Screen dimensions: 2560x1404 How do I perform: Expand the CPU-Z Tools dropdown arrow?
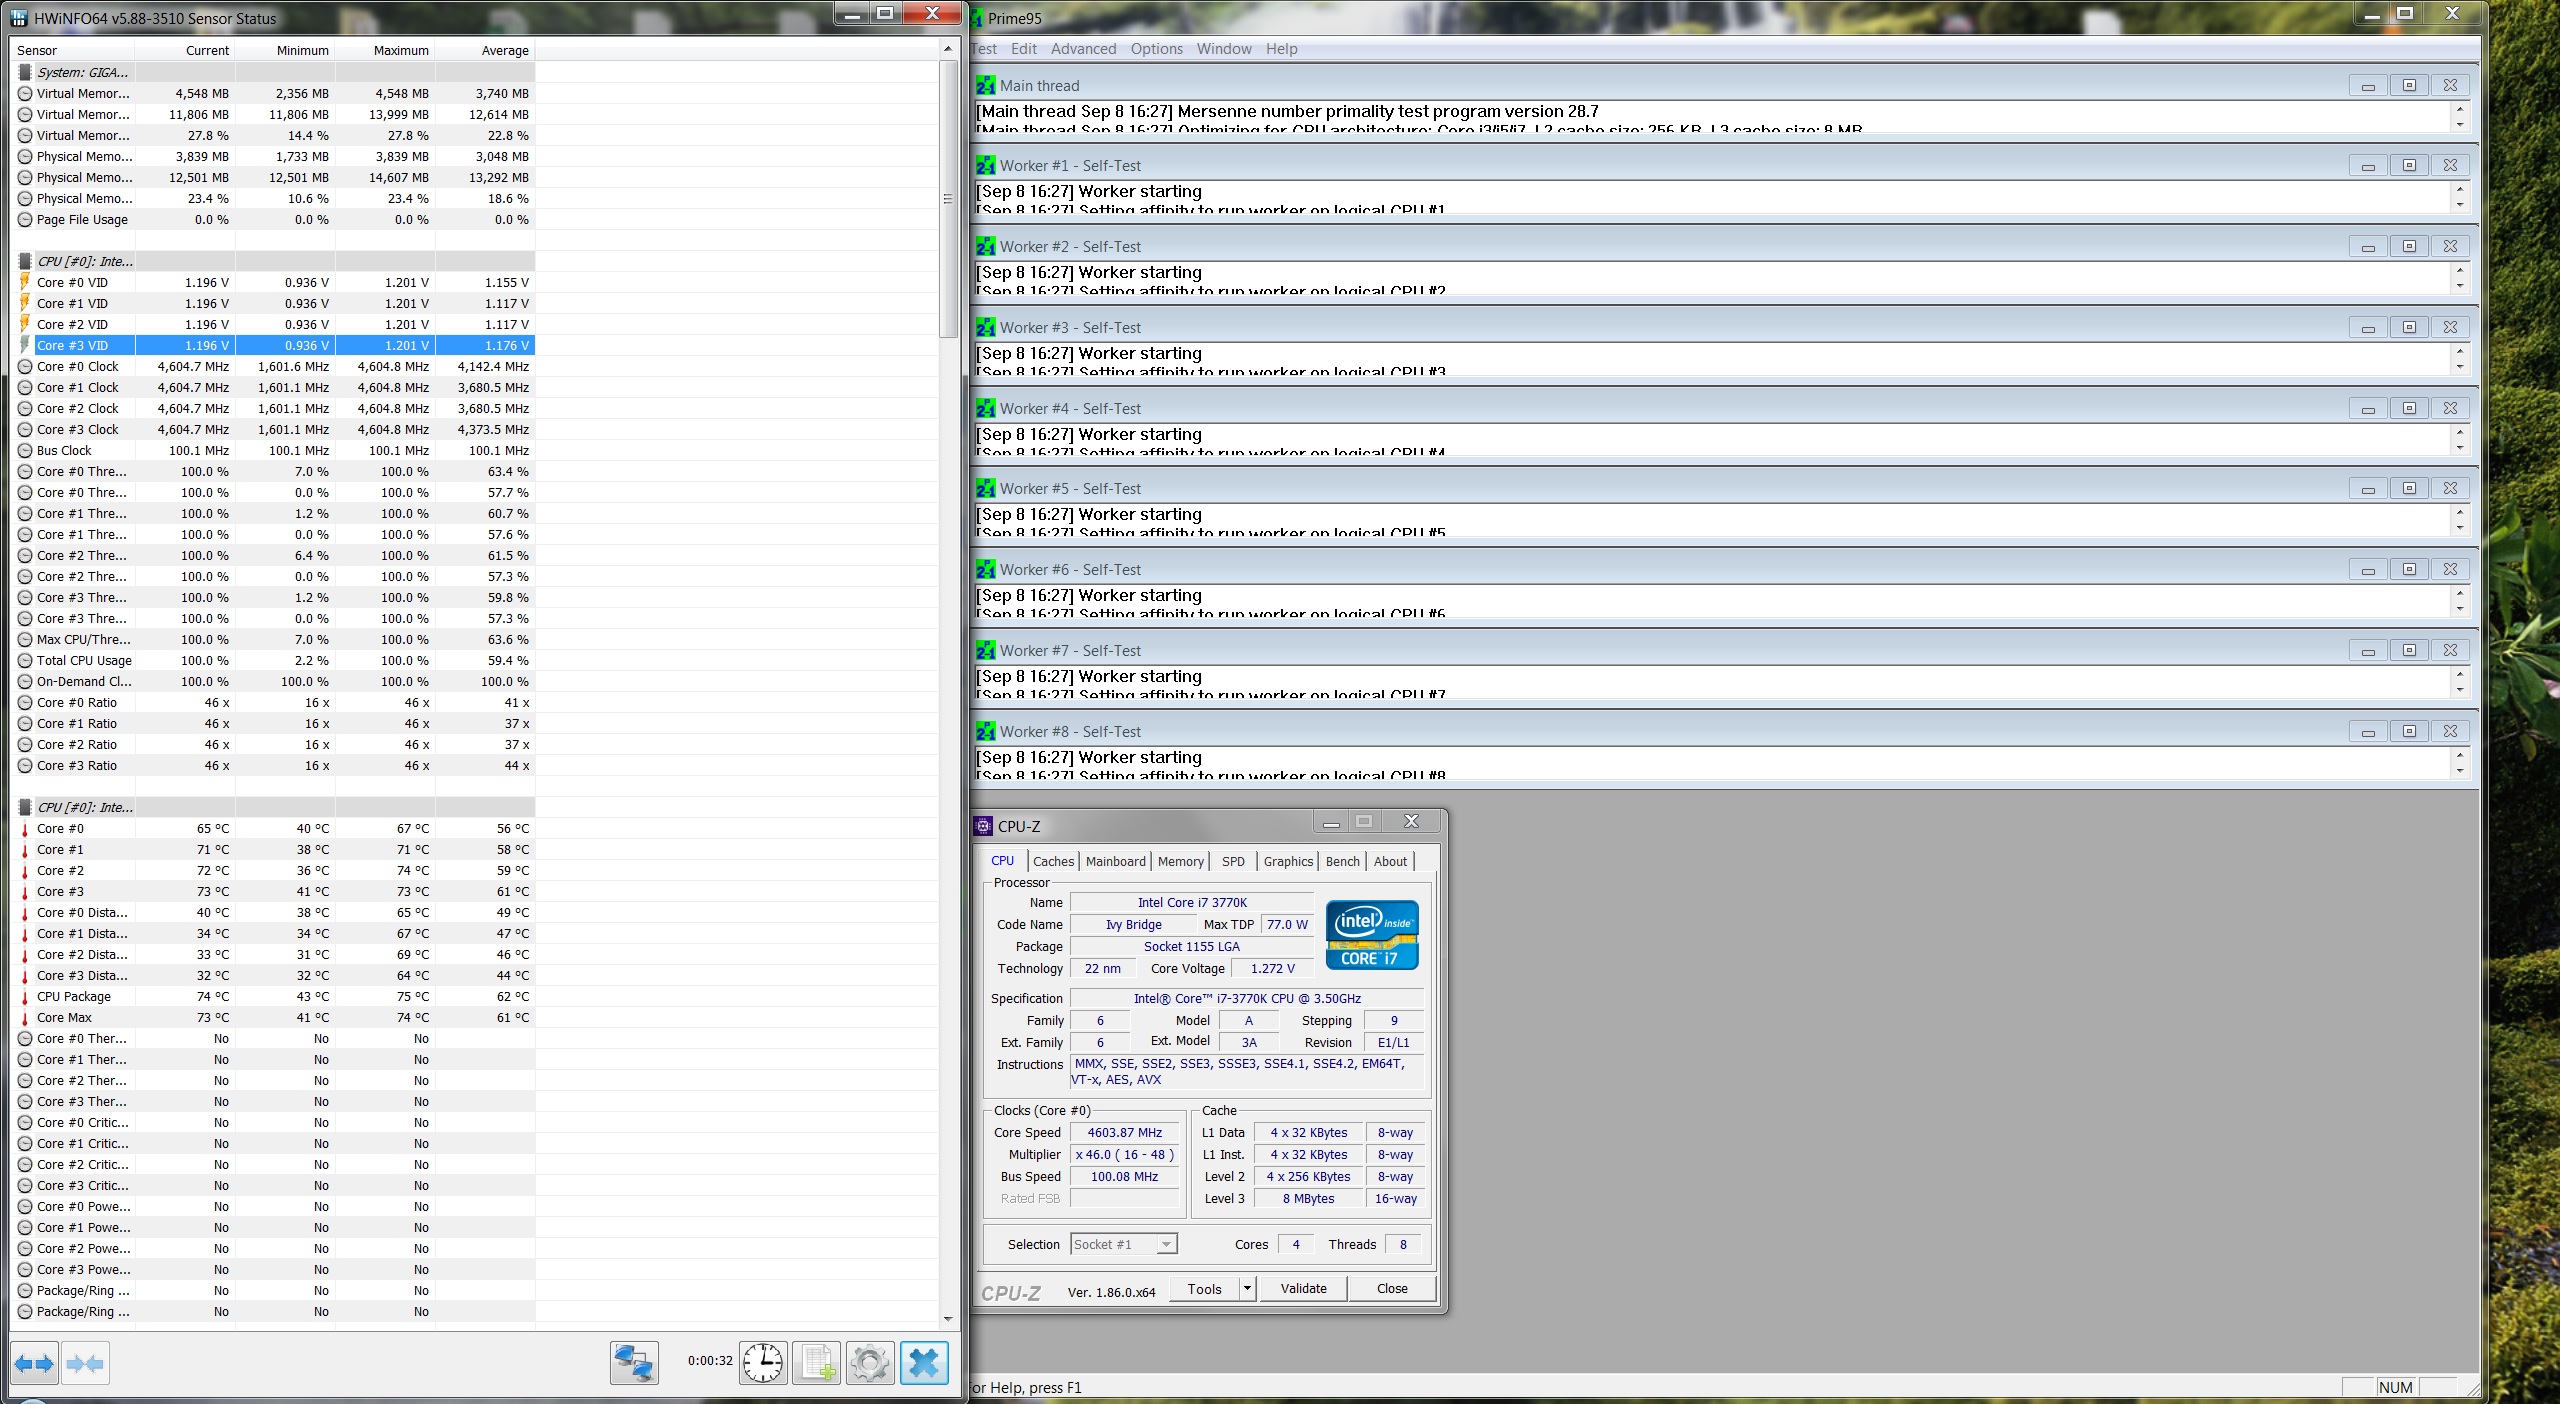(1247, 1289)
